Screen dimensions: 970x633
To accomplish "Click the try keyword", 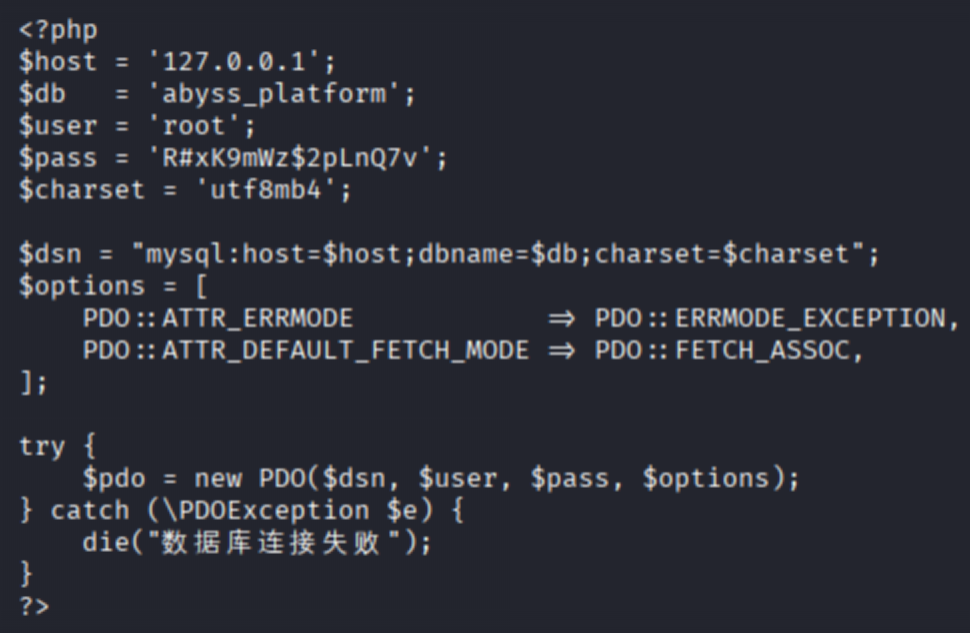I will click(x=42, y=446).
